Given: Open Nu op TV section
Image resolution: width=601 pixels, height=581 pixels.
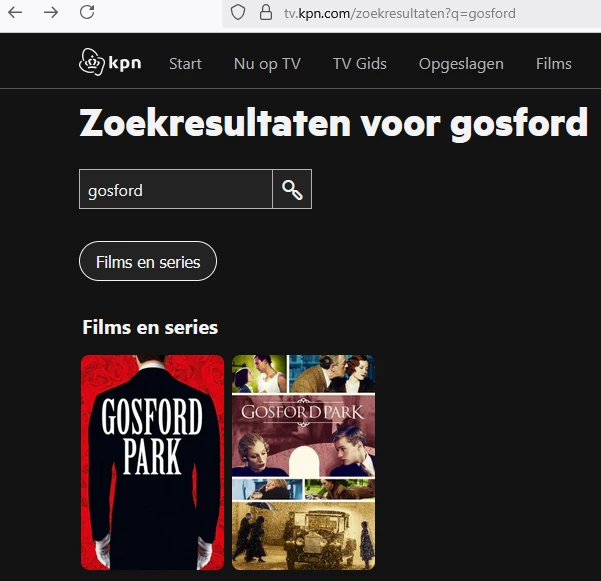Looking at the screenshot, I should 267,64.
